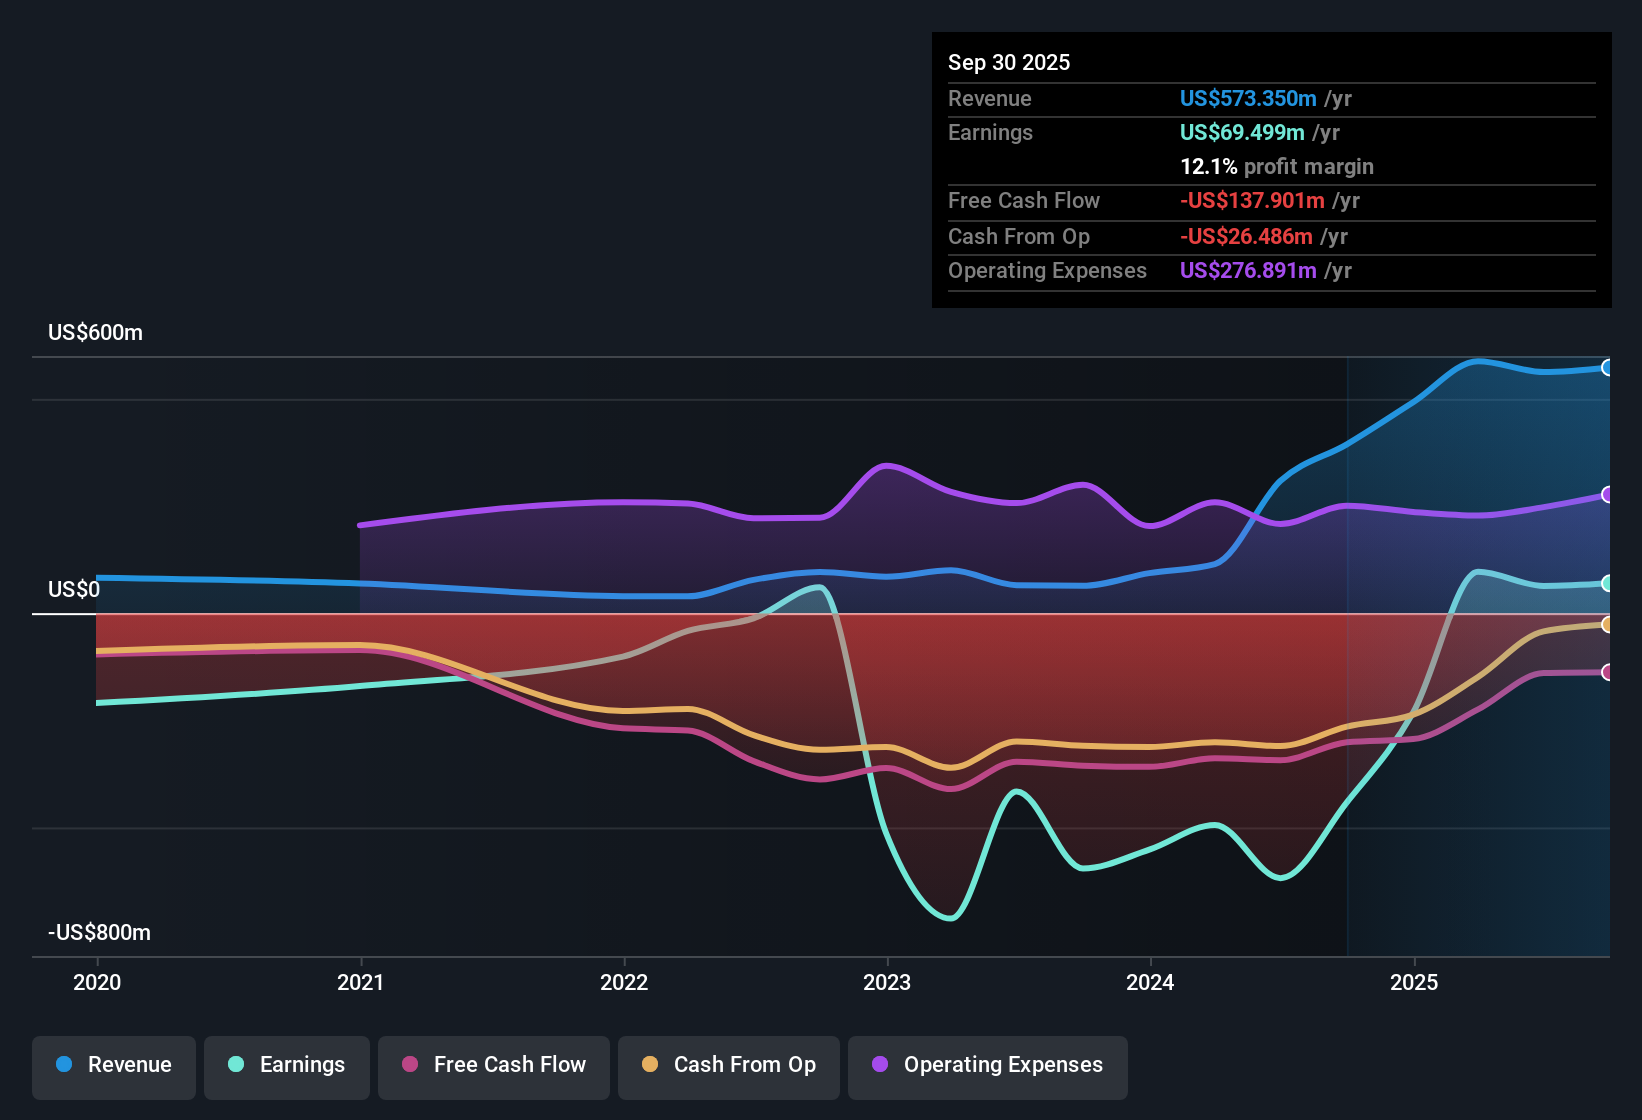The width and height of the screenshot is (1642, 1120).
Task: Select the Earnings teal dot icon
Action: pos(237,1065)
